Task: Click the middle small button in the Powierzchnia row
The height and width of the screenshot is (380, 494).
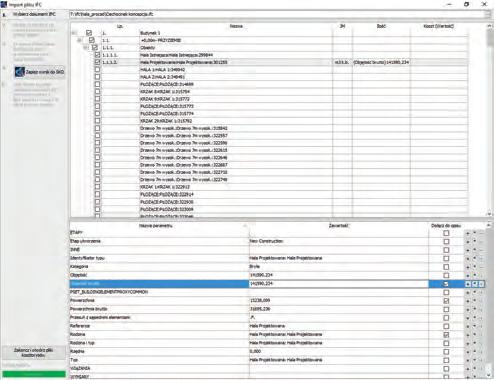Action: [x=475, y=301]
